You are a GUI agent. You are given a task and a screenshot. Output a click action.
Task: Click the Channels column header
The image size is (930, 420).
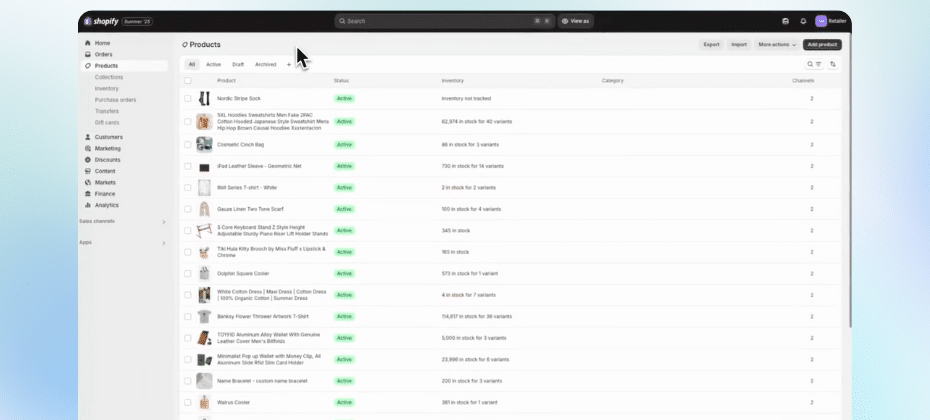(x=803, y=81)
